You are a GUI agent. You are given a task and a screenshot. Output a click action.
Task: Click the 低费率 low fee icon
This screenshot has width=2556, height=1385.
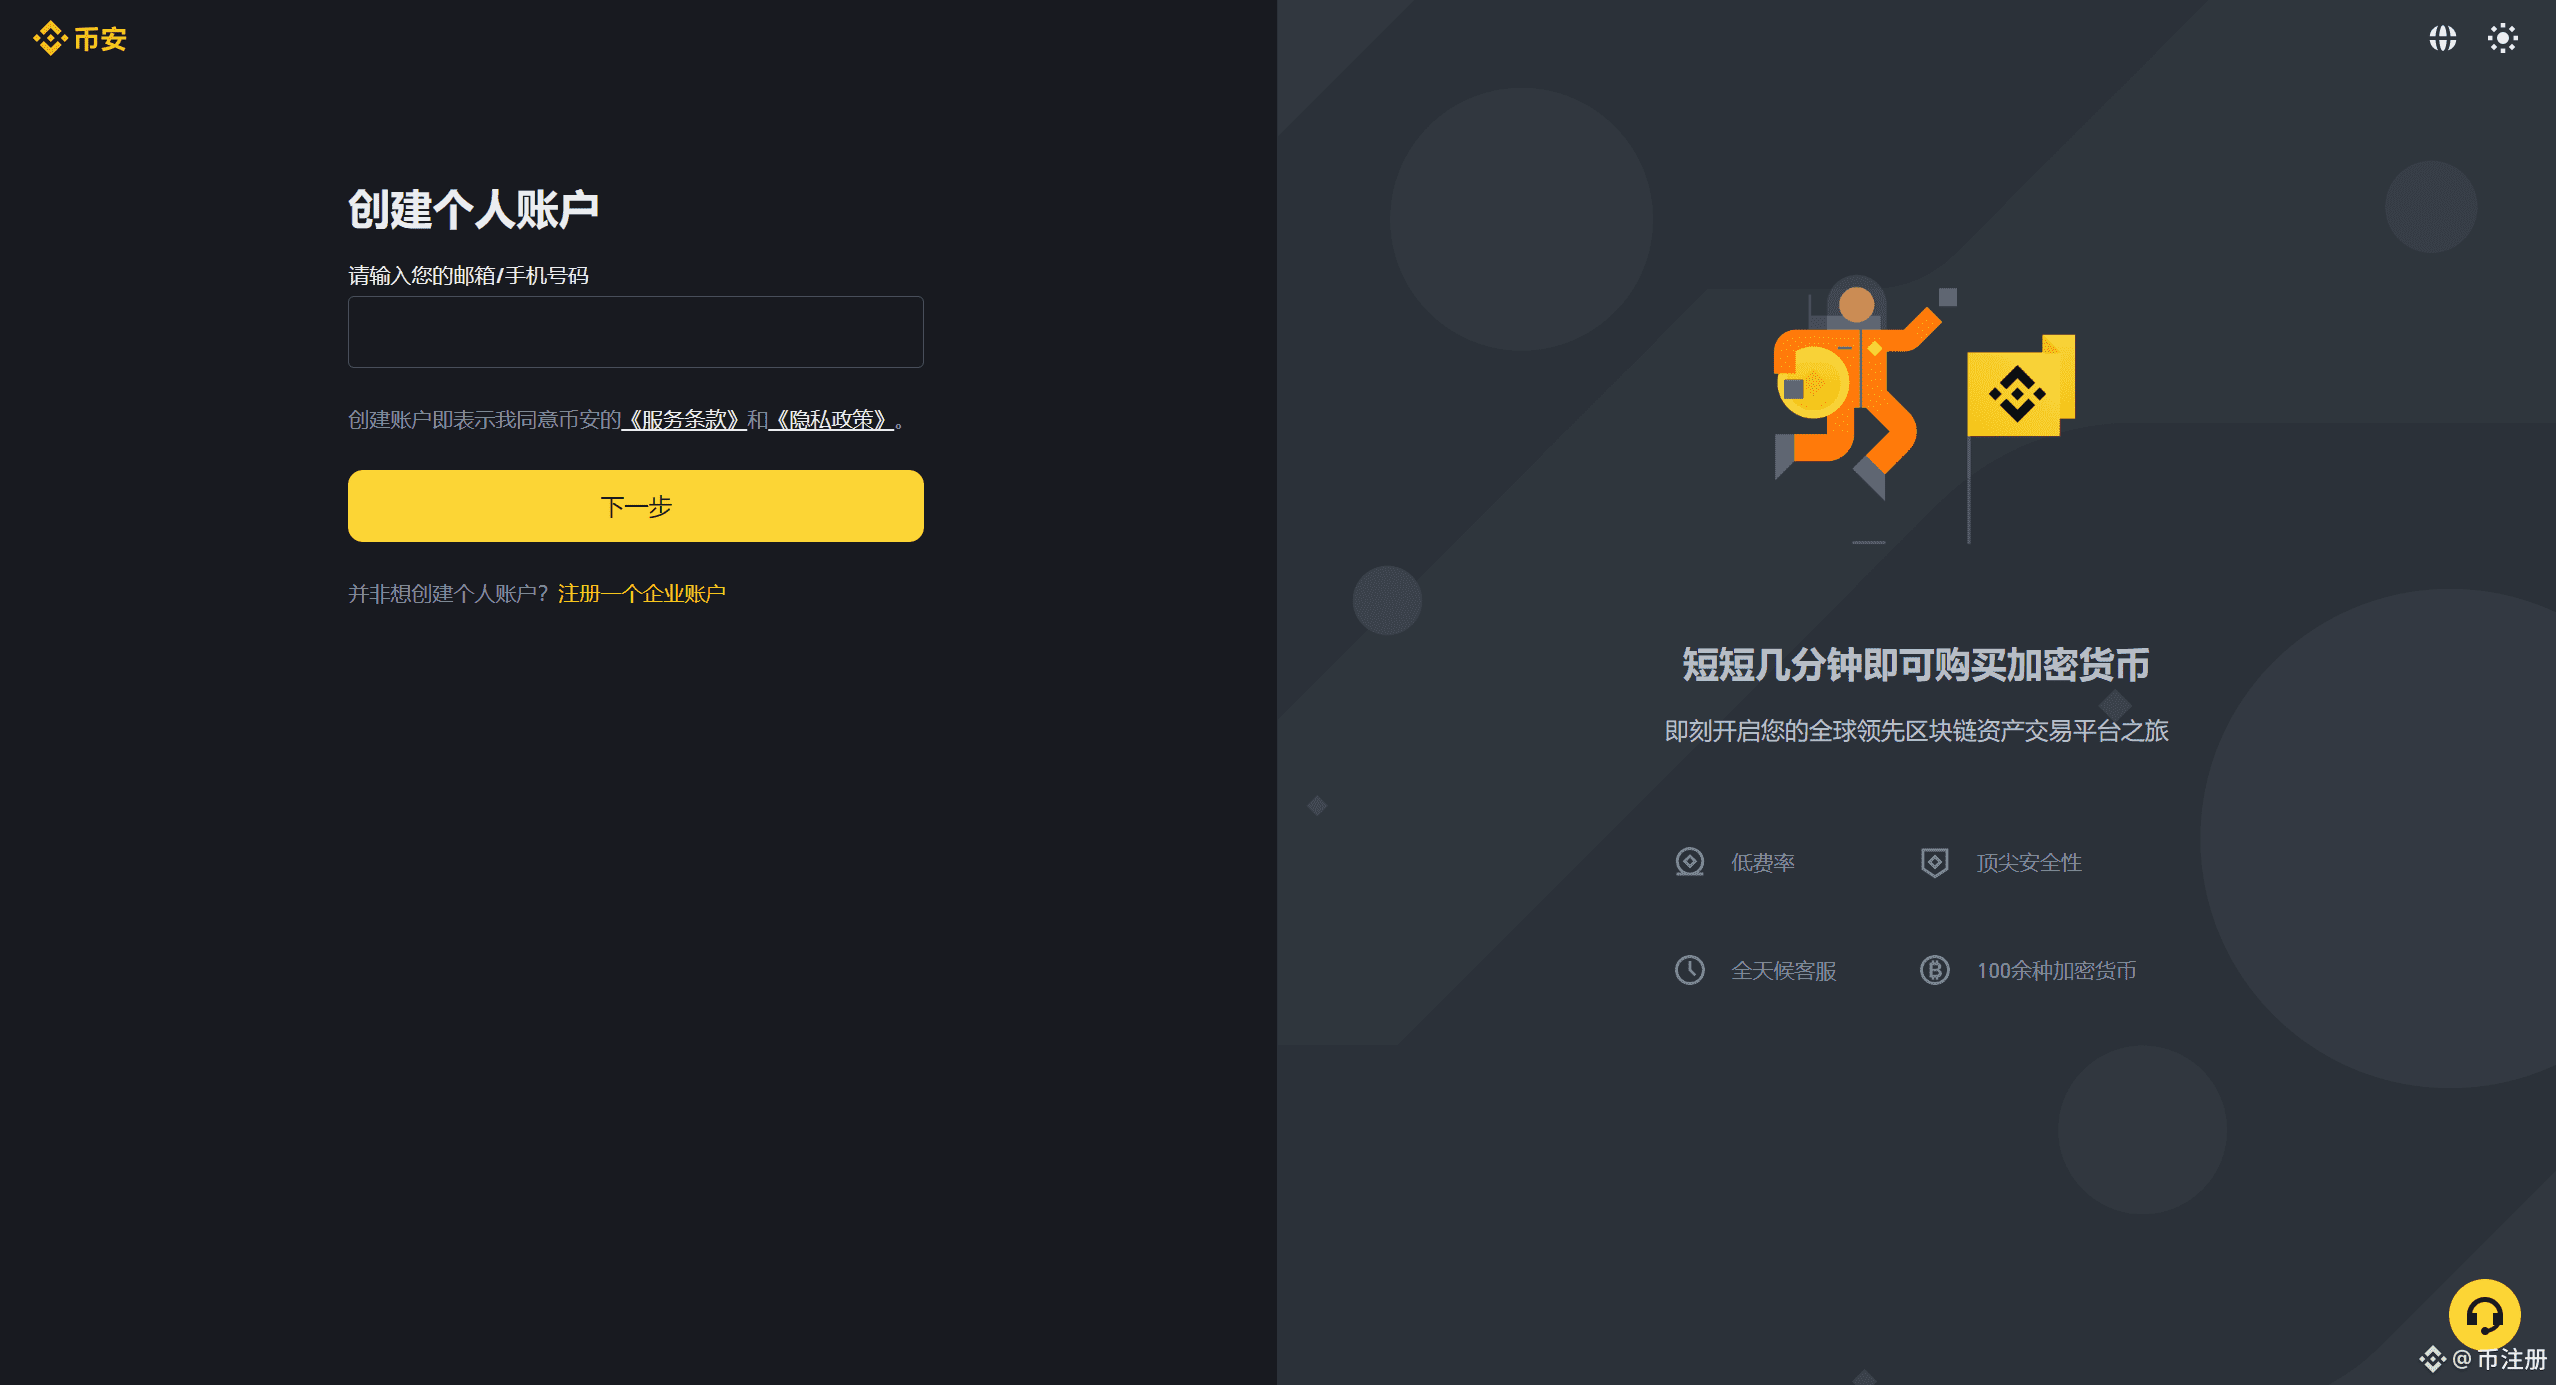point(1690,862)
